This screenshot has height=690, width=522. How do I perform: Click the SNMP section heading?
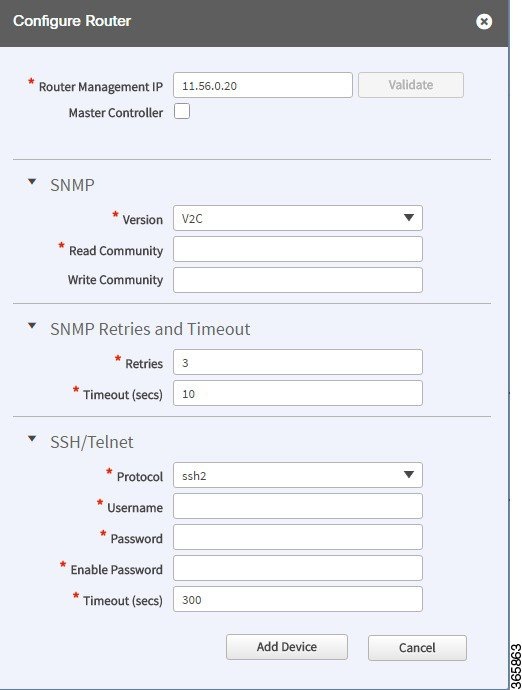[x=72, y=185]
